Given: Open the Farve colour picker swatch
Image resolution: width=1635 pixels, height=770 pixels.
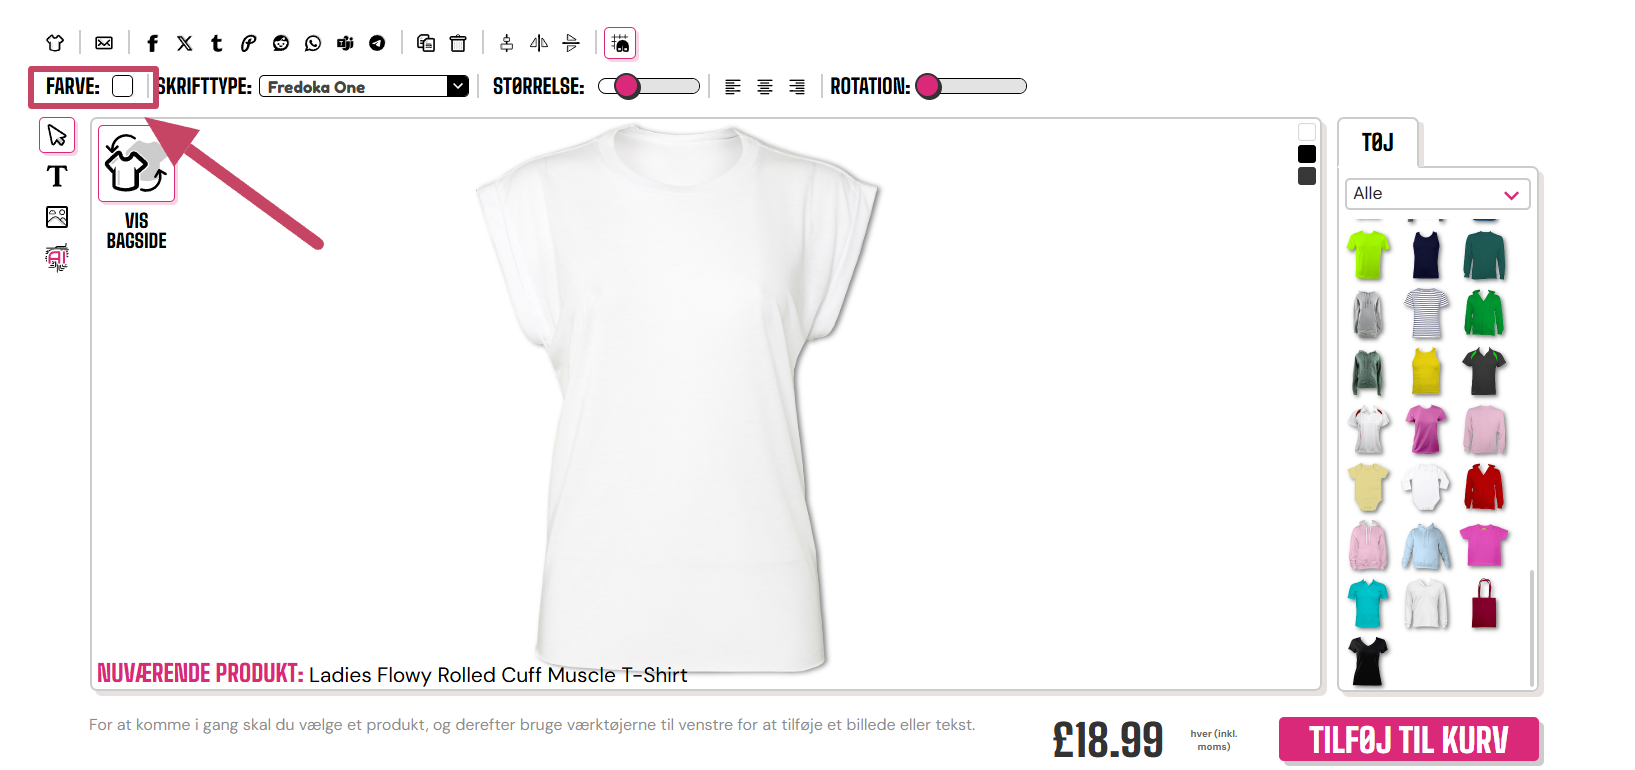Looking at the screenshot, I should click(x=123, y=86).
